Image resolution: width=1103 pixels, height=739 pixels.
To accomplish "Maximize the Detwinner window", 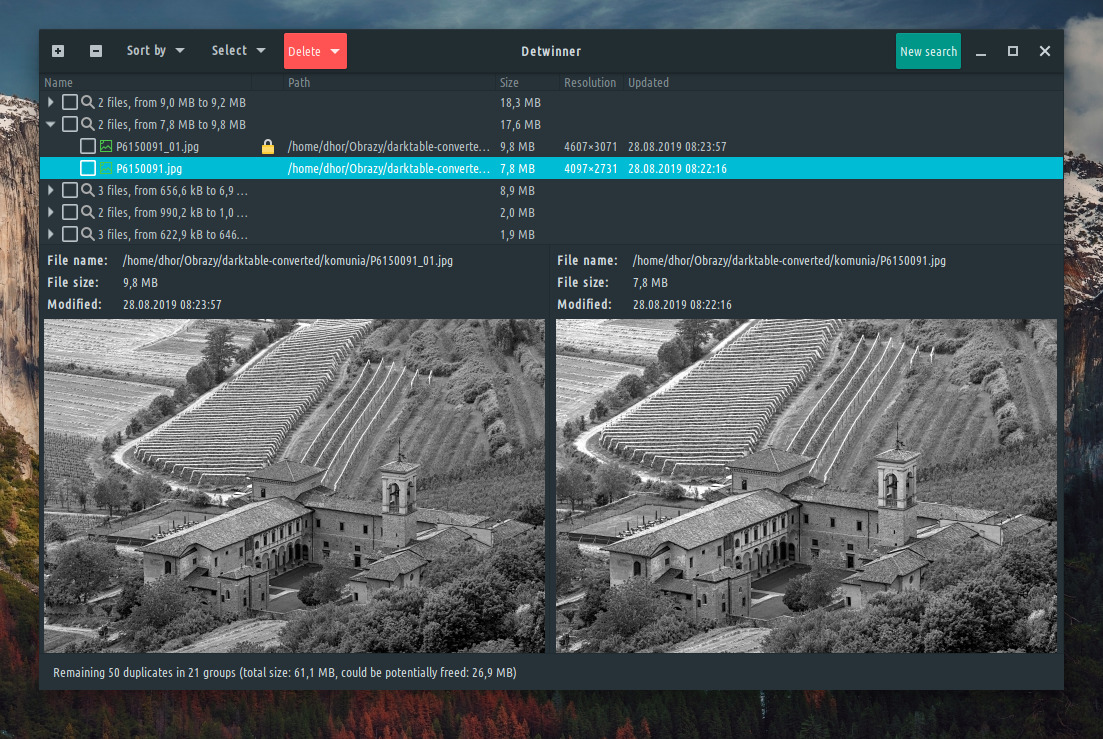I will pos(1013,51).
